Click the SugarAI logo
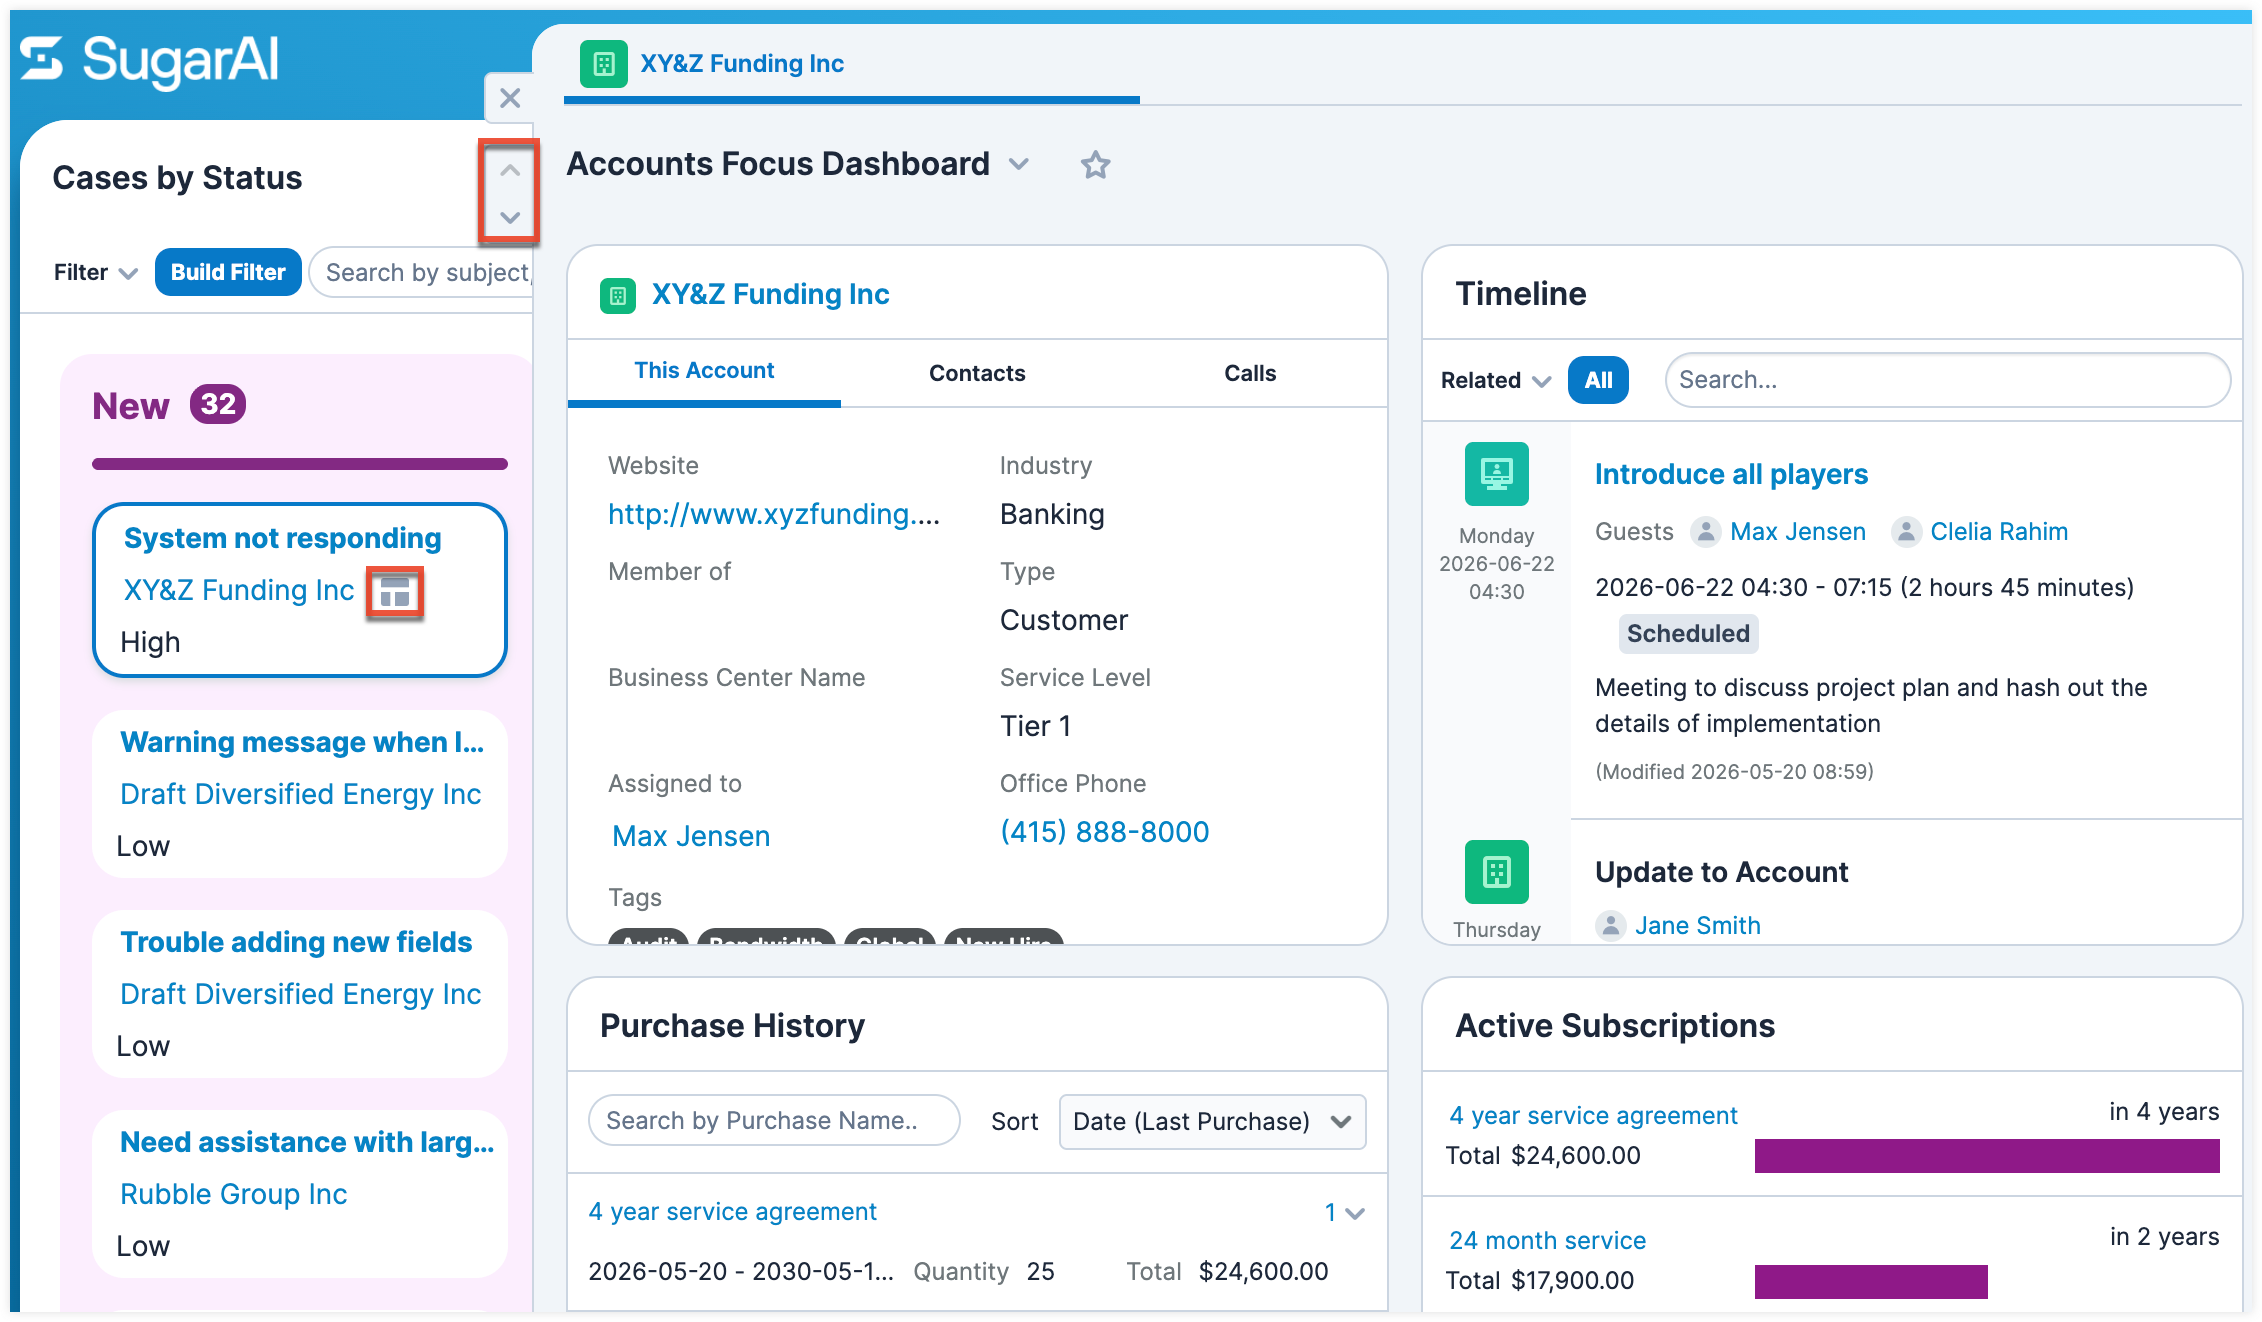 click(x=150, y=61)
